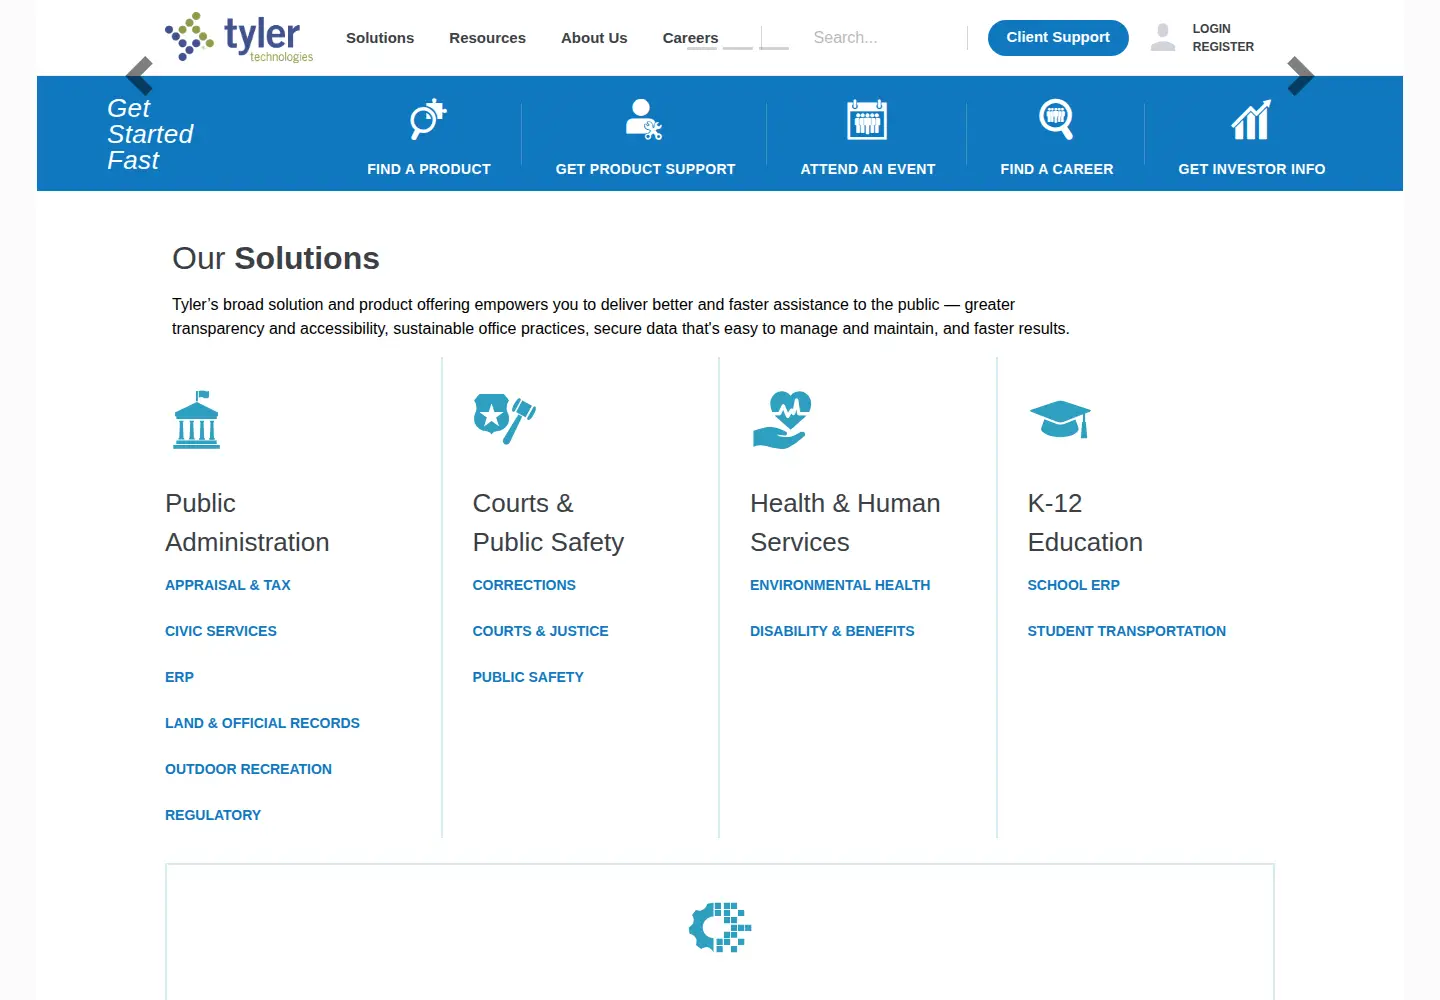The image size is (1440, 1000).
Task: Open the PUBLIC SAFETY link
Action: (528, 677)
